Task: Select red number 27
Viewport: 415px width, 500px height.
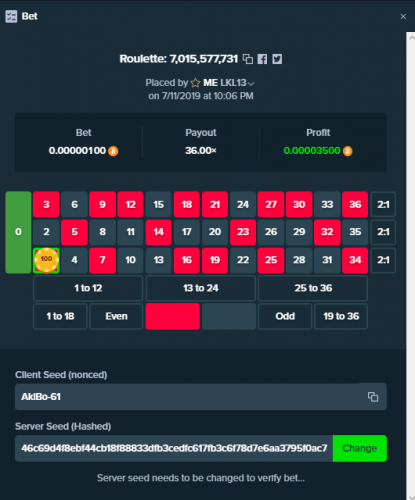Action: 271,204
